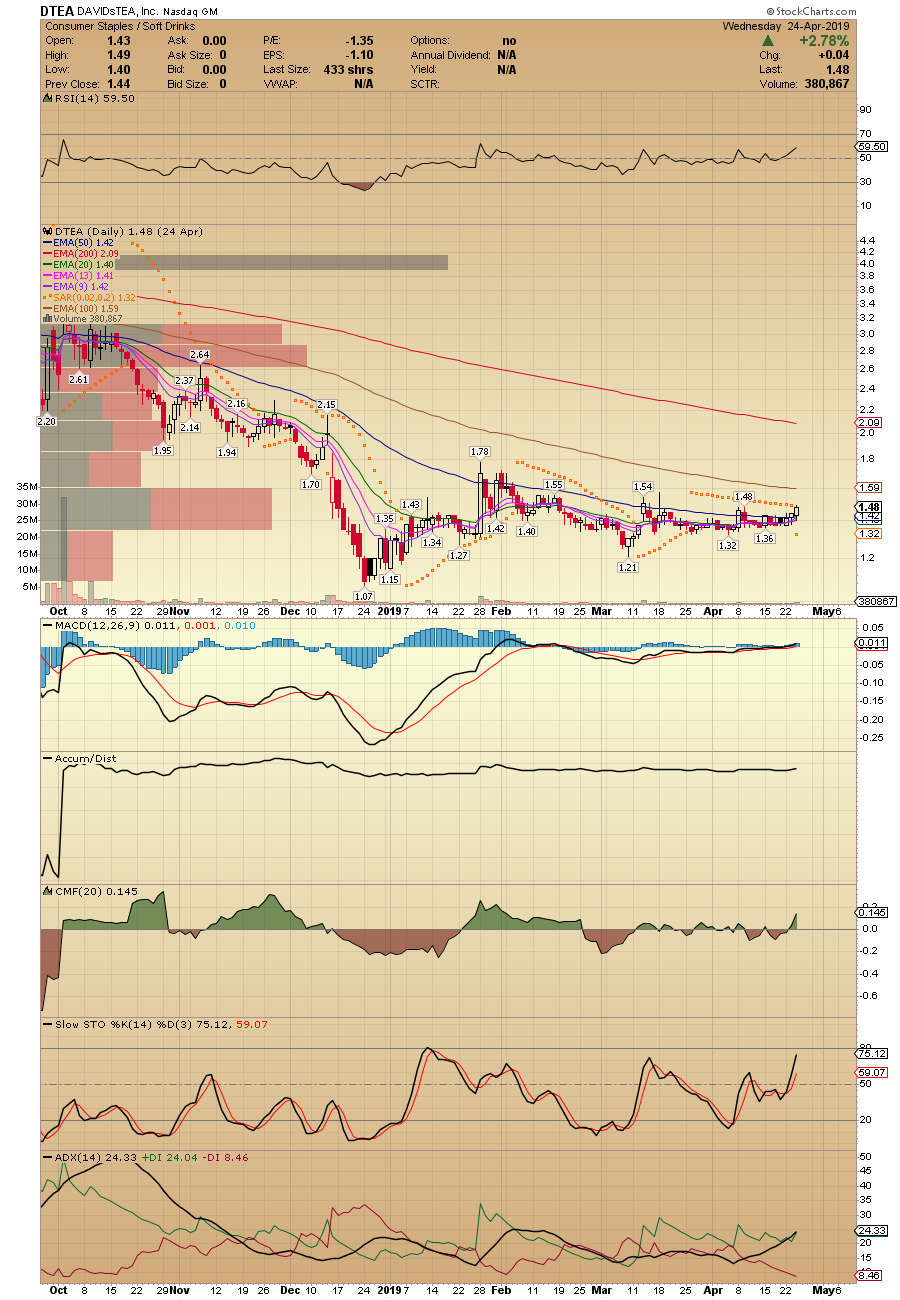Click the RSI(14) indicator mountain icon

(x=46, y=99)
